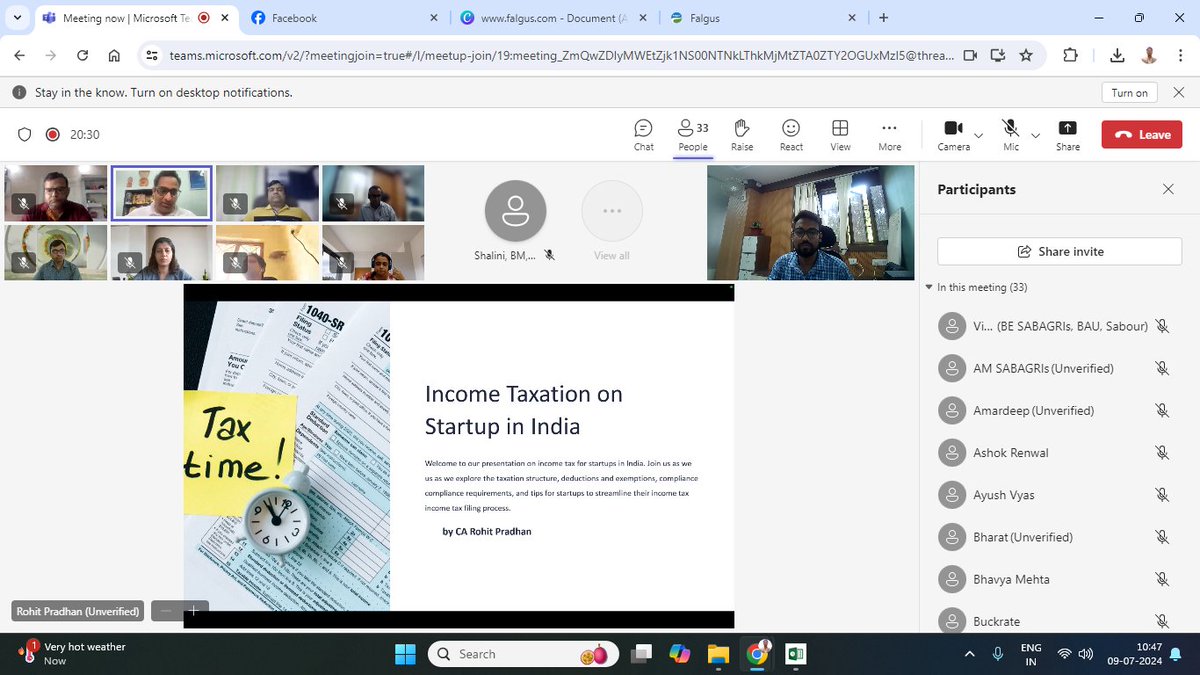Bookmark this page with star icon
1200x675 pixels.
1026,56
